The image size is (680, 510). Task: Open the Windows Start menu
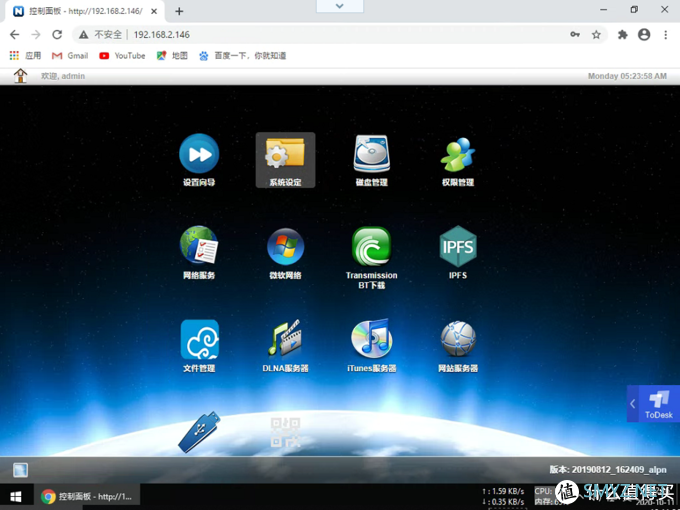pyautogui.click(x=16, y=497)
